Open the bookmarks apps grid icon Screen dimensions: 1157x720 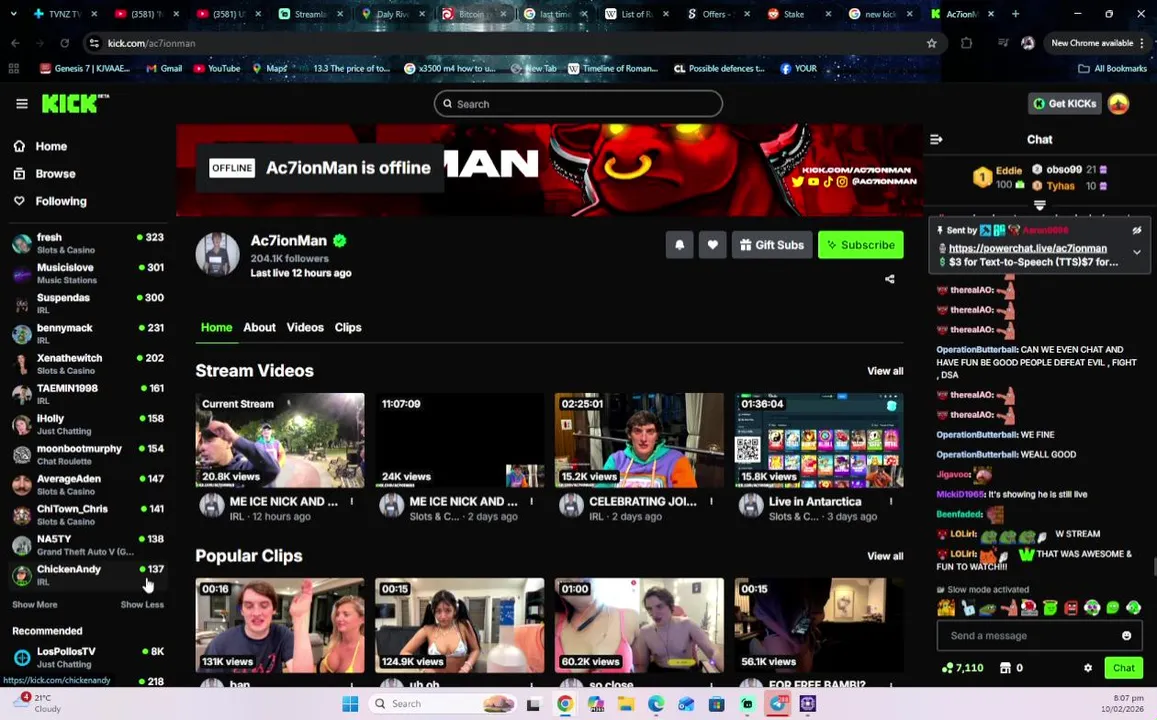point(13,68)
